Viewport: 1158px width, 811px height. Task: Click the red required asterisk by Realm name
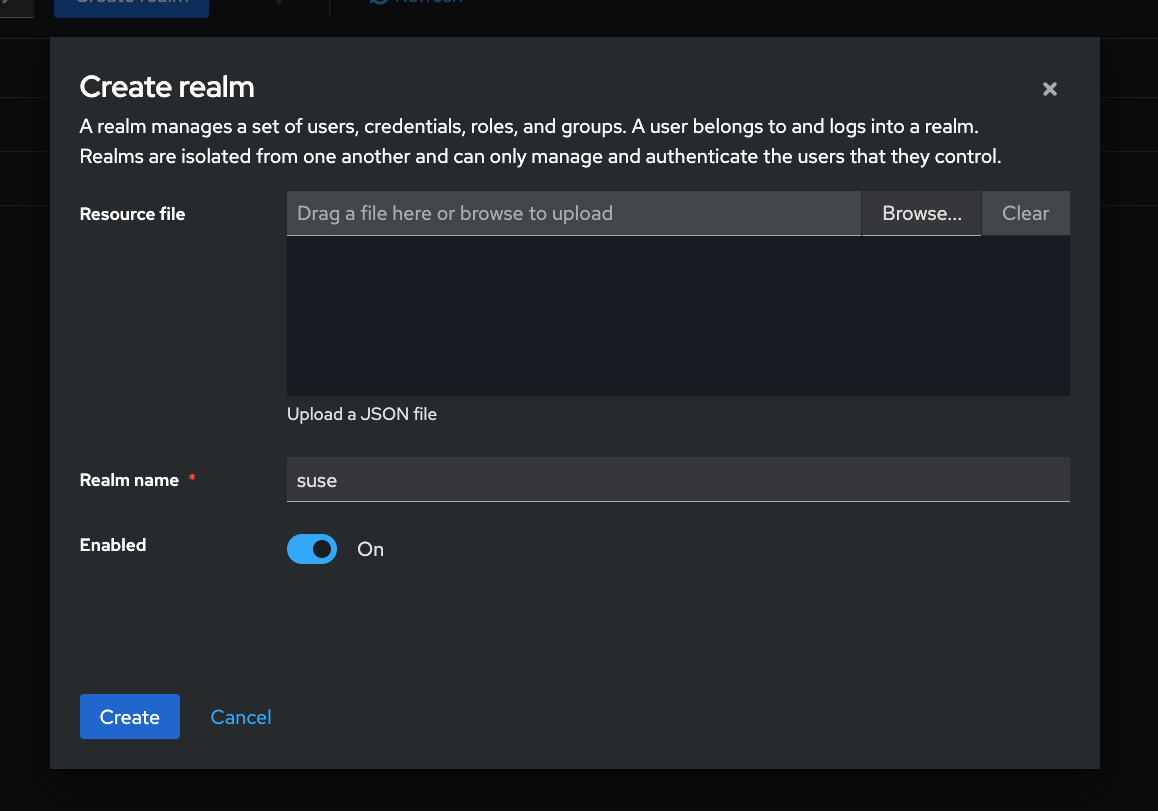[192, 479]
